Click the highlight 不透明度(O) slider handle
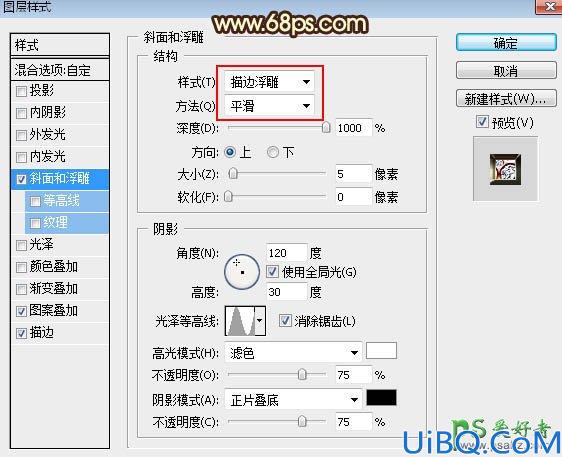The width and height of the screenshot is (562, 457). [302, 375]
